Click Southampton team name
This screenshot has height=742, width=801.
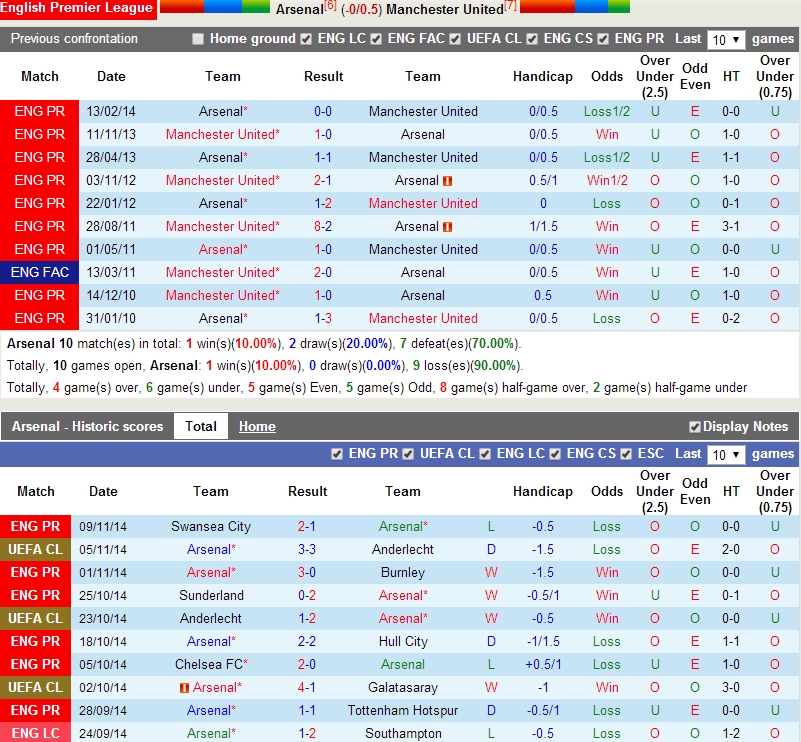tap(403, 733)
